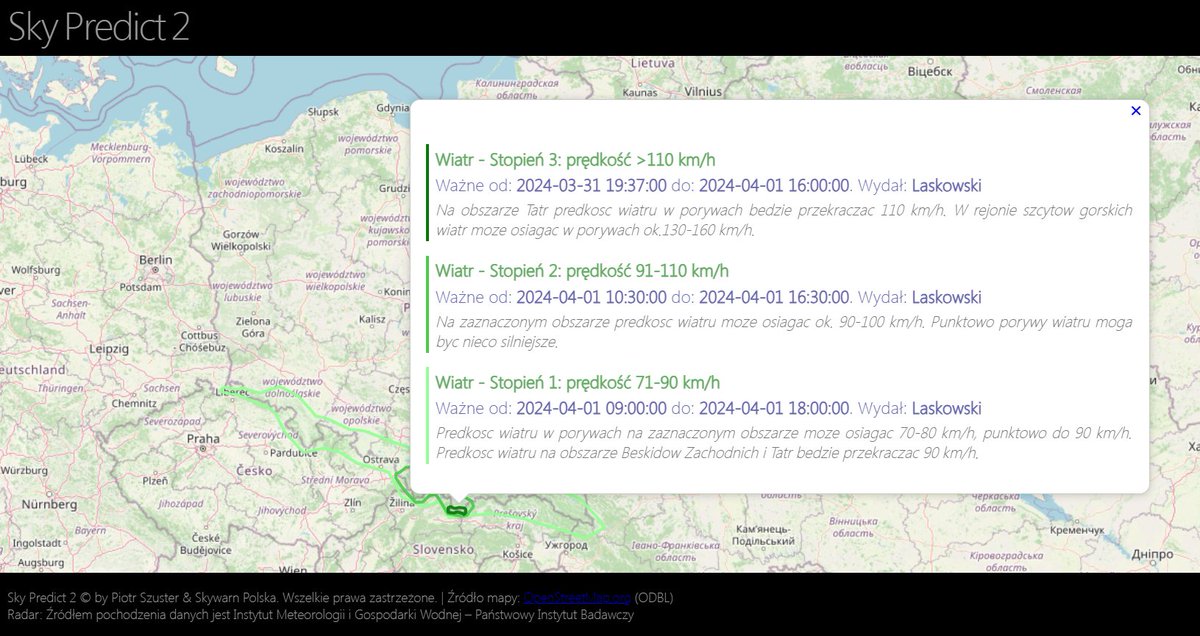The width and height of the screenshot is (1200, 636).
Task: Click end date 2024-04-01 18:00:00
Action: [x=774, y=409]
